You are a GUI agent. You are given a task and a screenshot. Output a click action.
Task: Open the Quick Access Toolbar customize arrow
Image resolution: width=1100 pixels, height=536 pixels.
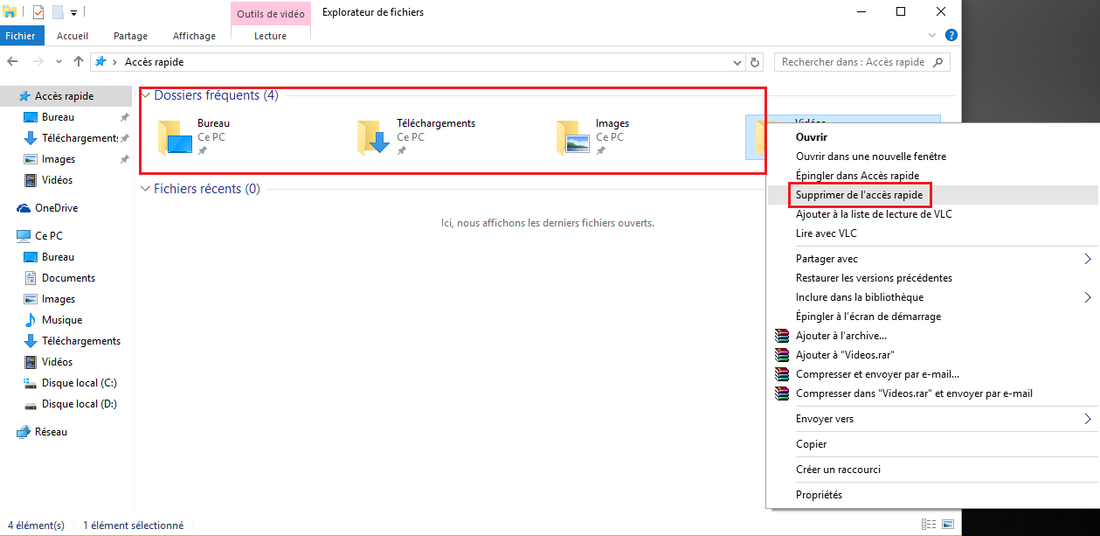(x=74, y=13)
